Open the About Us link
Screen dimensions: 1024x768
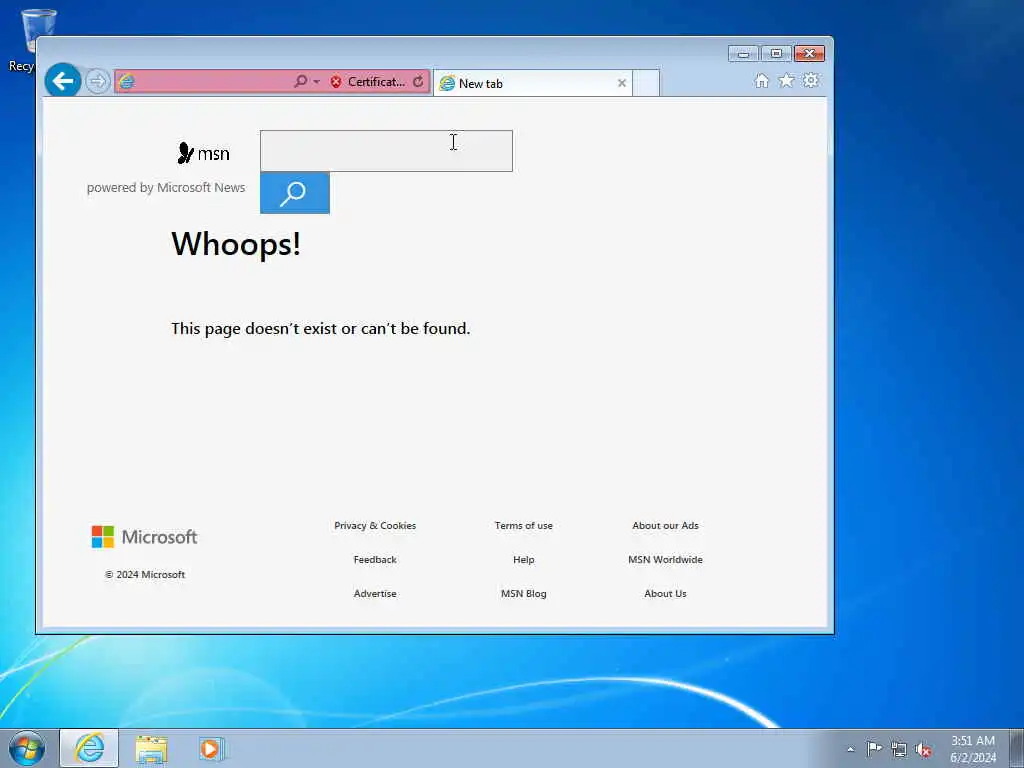(665, 594)
